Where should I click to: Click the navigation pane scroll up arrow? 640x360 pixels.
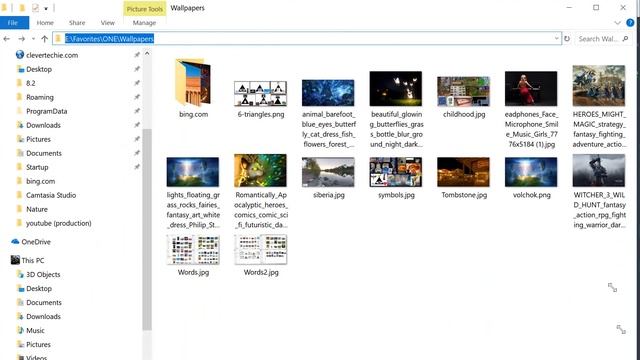147,53
